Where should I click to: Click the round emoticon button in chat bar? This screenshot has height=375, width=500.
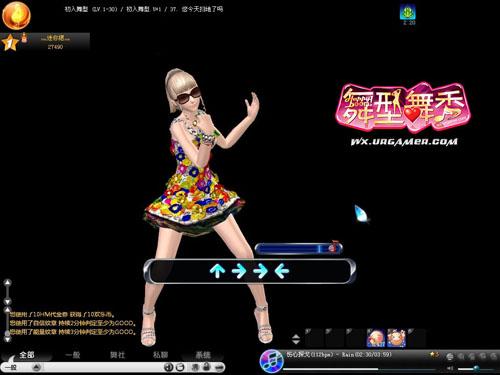pyautogui.click(x=169, y=367)
